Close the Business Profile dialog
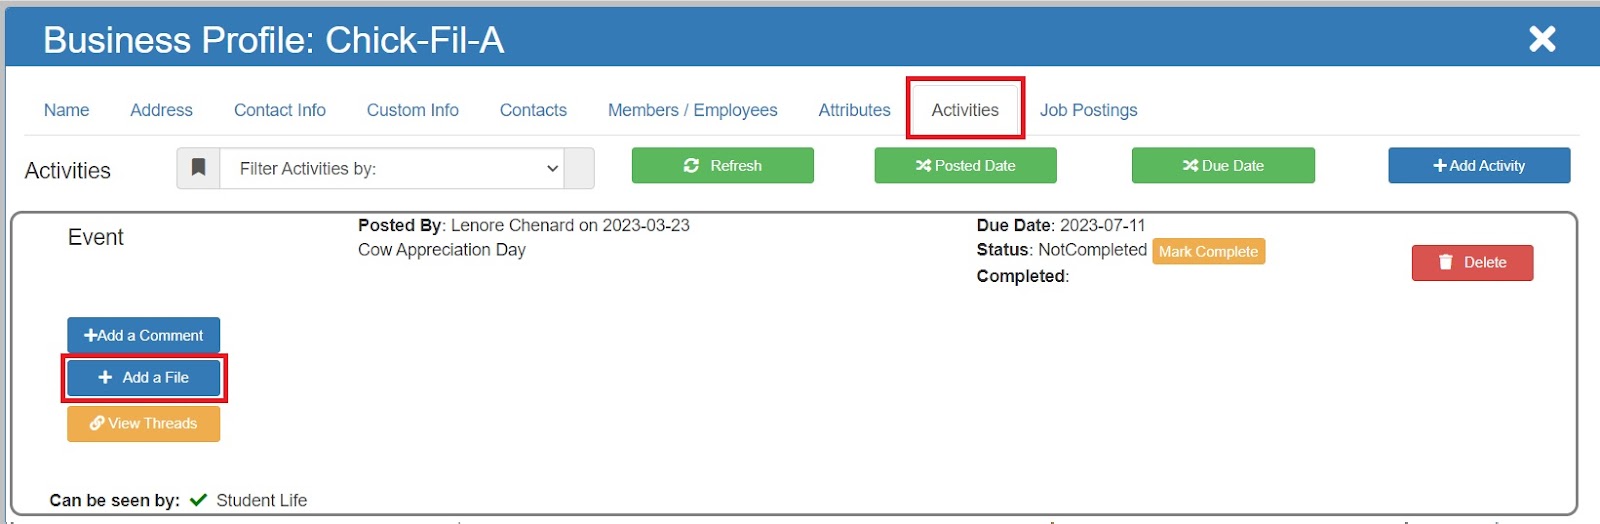Screen dimensions: 1600x524 [x=1542, y=39]
